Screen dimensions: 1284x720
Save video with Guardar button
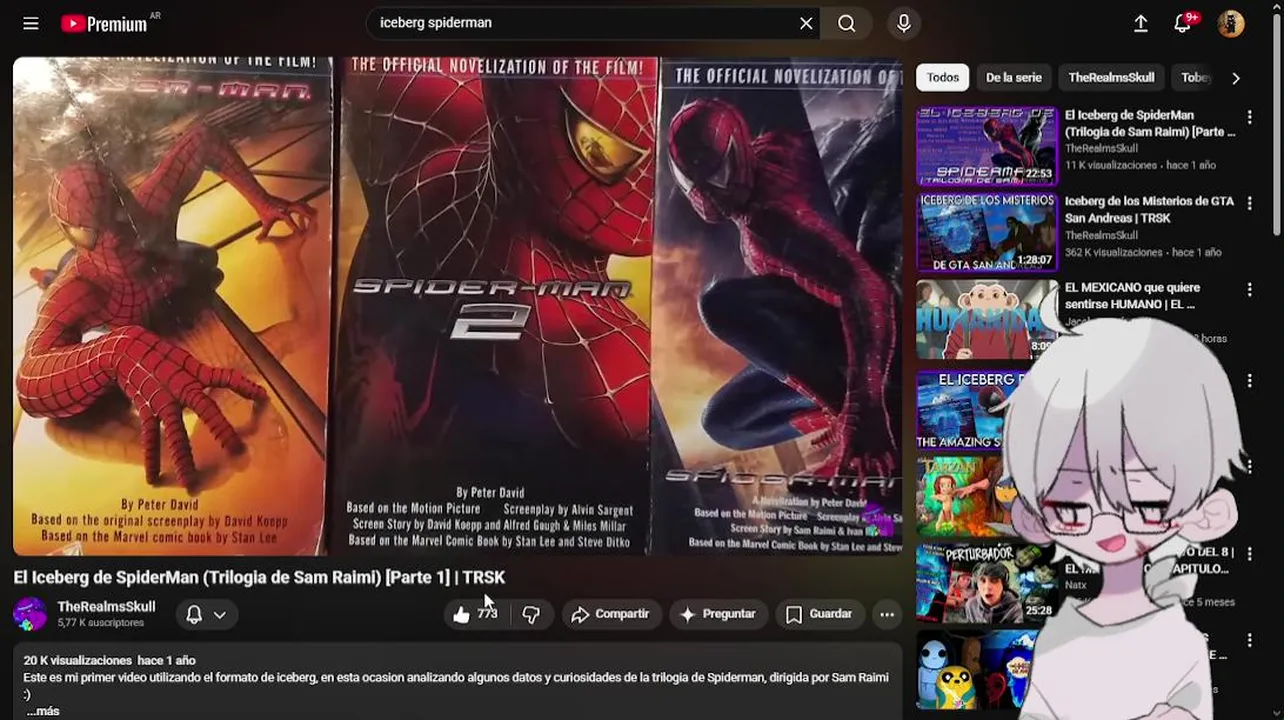coord(819,614)
